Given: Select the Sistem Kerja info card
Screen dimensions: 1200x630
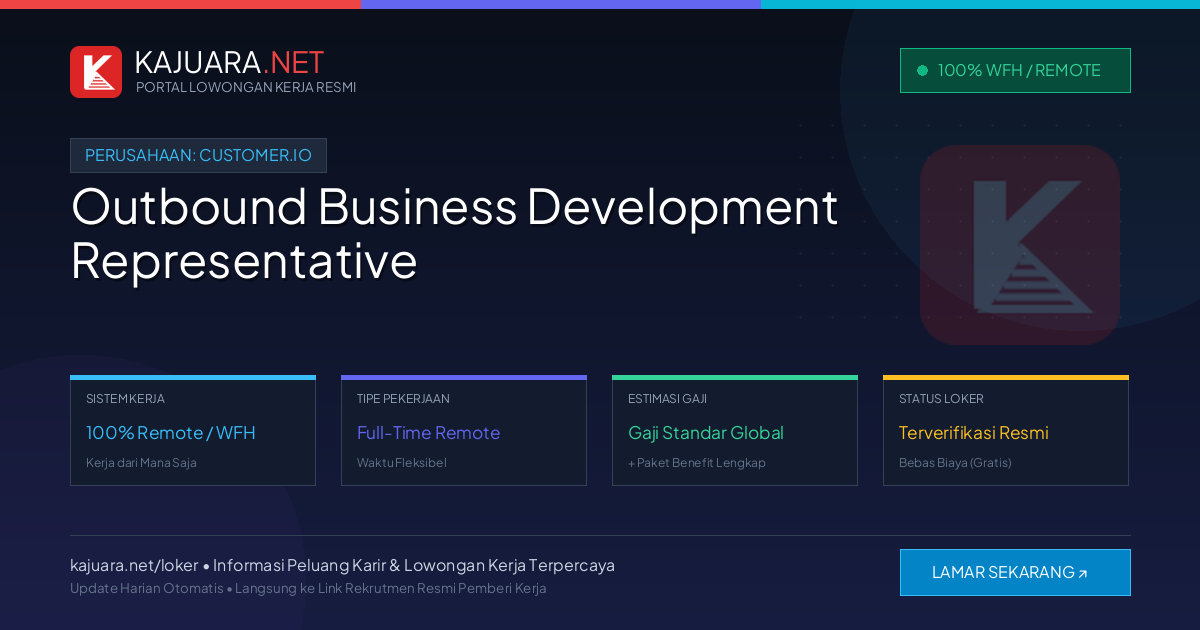Looking at the screenshot, I should pos(193,430).
